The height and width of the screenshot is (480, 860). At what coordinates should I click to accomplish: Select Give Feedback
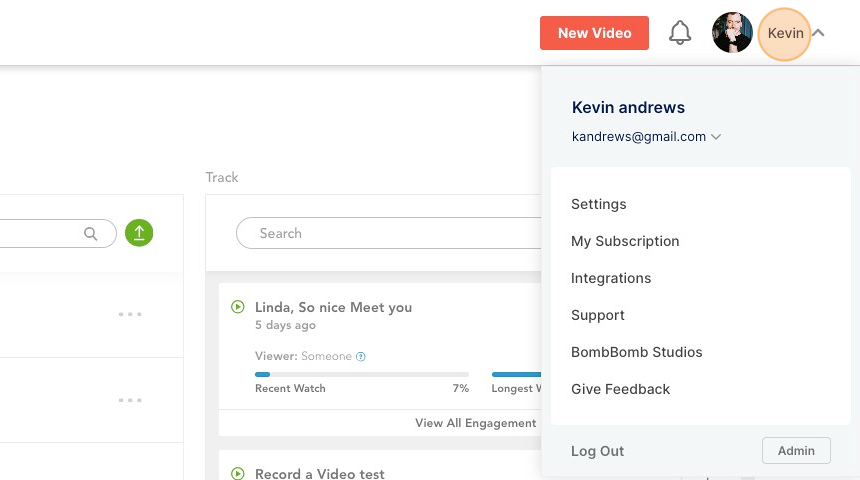click(x=620, y=389)
